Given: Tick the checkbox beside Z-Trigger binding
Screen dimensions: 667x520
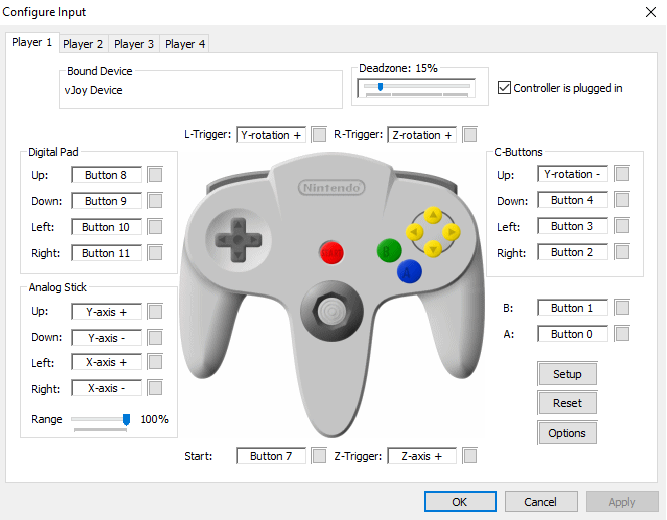Looking at the screenshot, I should 470,456.
